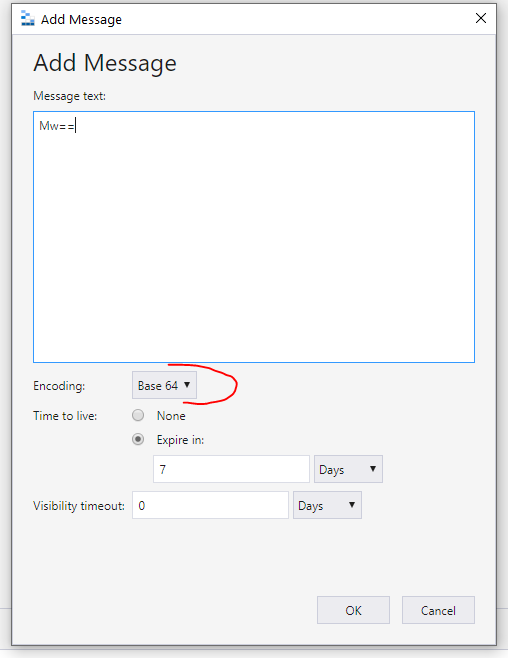Confirm with the OK button
Image resolution: width=508 pixels, height=658 pixels.
click(353, 610)
